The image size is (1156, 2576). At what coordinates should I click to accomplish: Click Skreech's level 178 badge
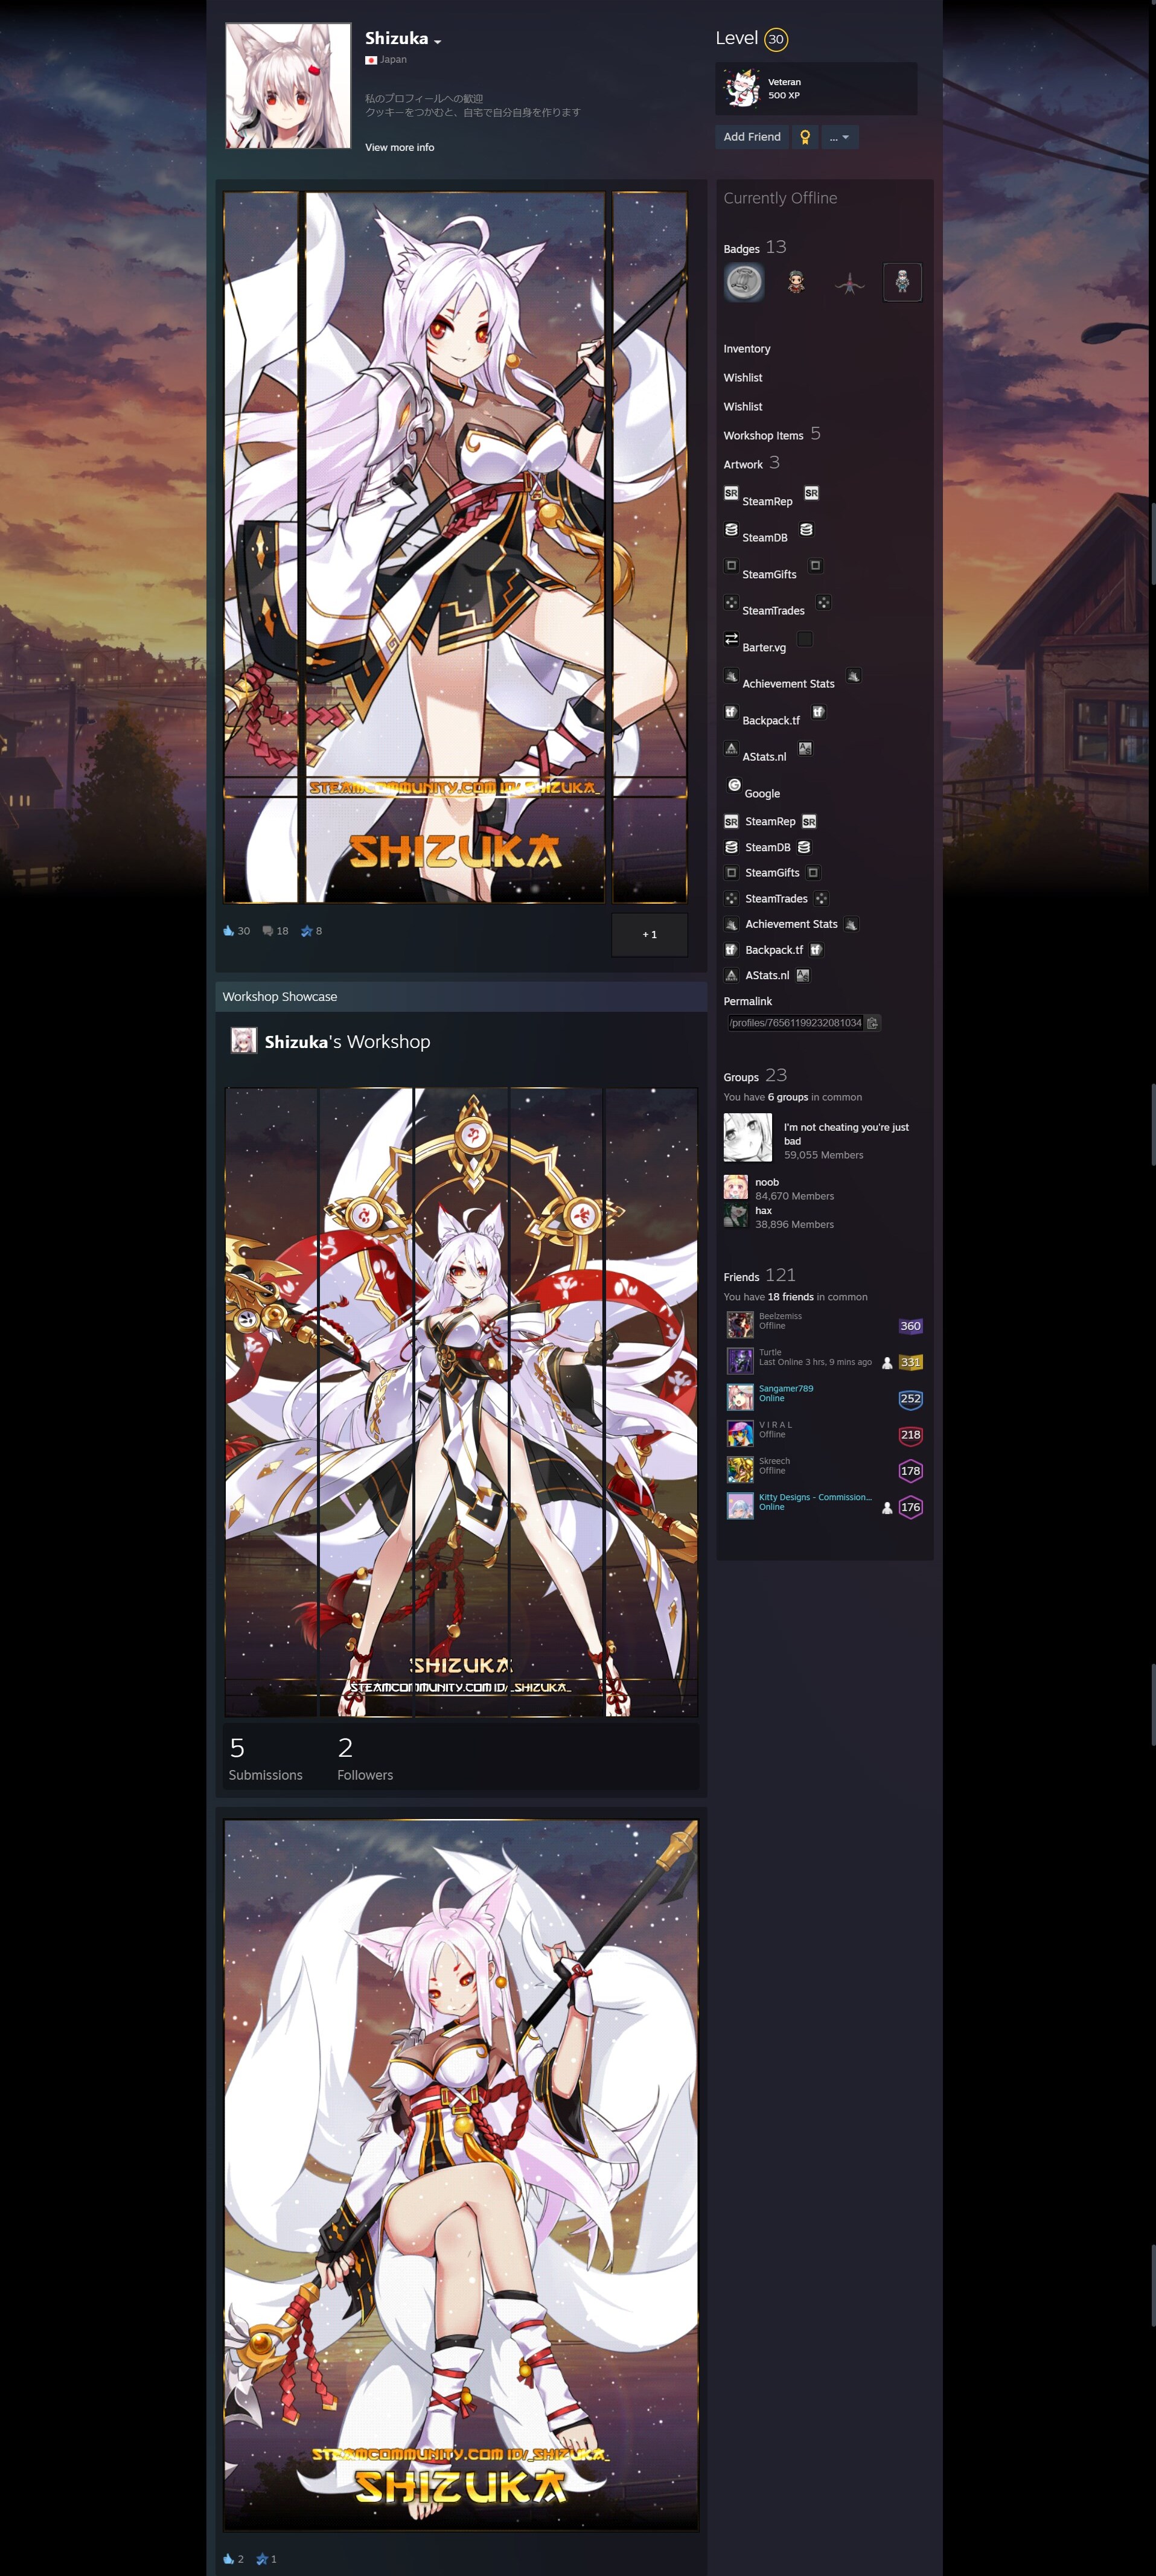click(910, 1471)
